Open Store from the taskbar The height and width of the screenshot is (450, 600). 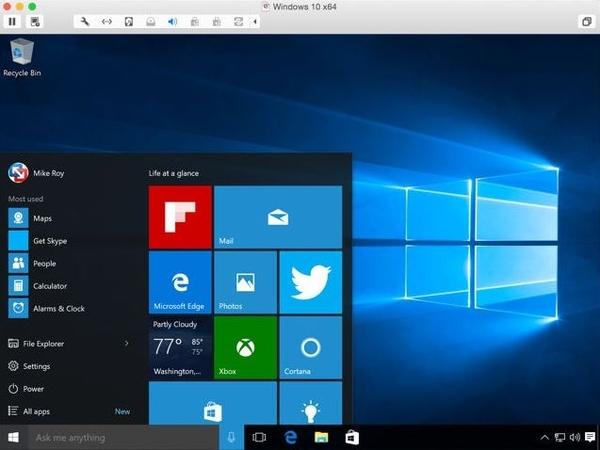coord(352,437)
